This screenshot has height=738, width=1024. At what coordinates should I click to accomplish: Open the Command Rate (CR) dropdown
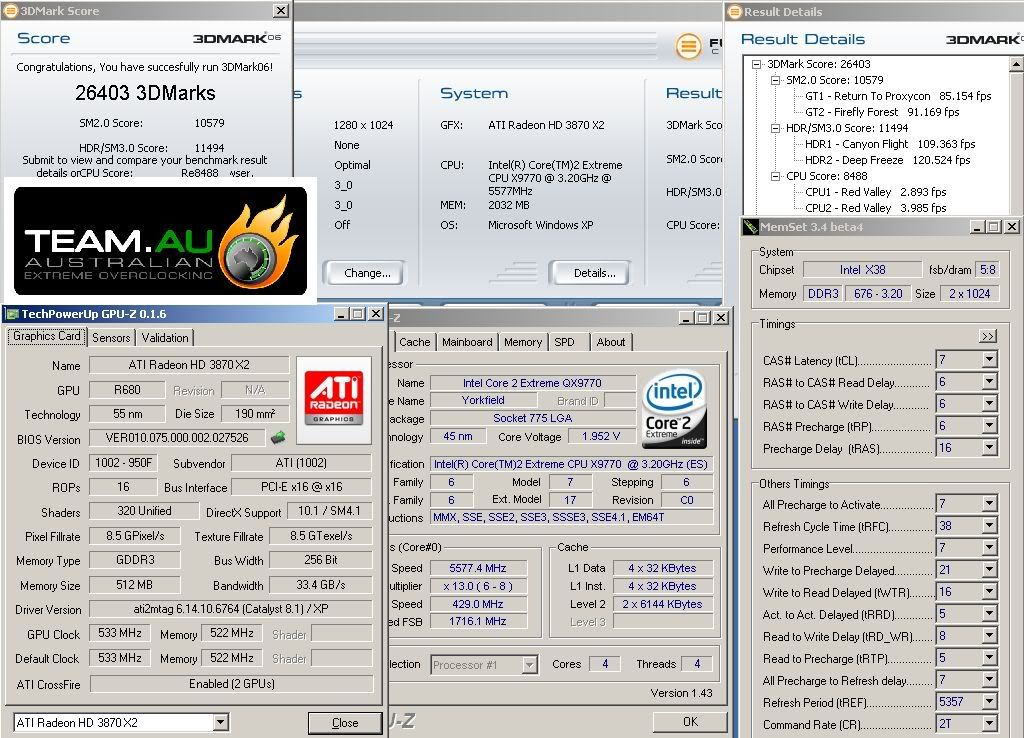989,724
